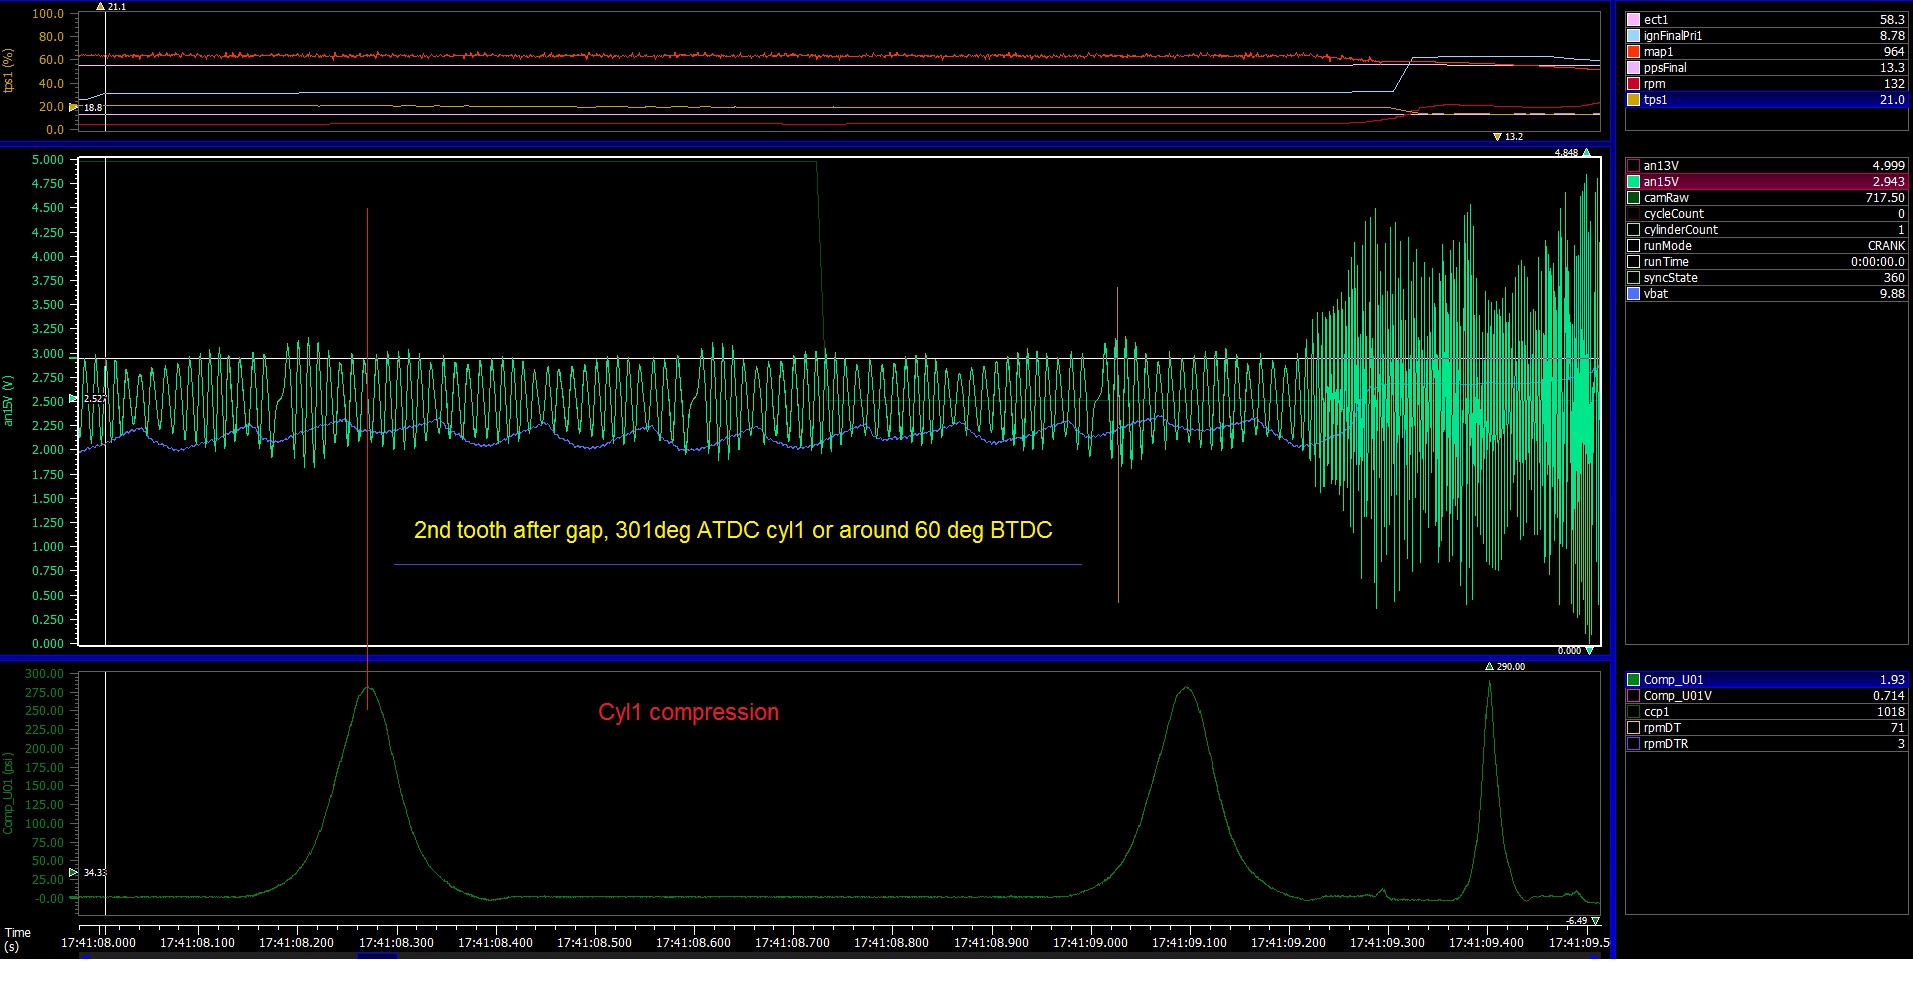Click the an15V channel color box

pos(1633,182)
